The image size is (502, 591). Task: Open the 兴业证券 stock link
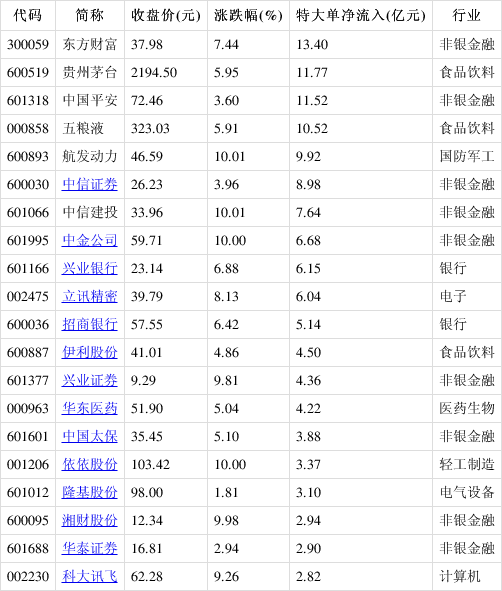pyautogui.click(x=90, y=380)
